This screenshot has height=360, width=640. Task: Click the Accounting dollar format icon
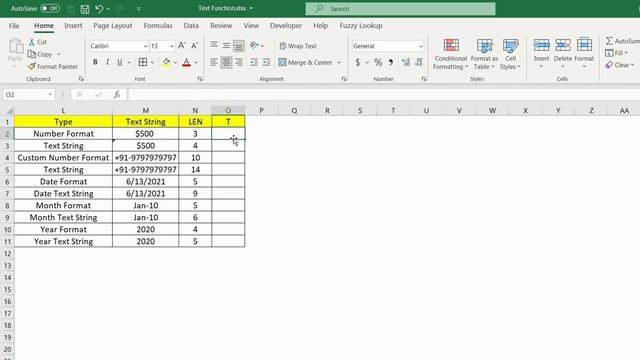[x=358, y=62]
